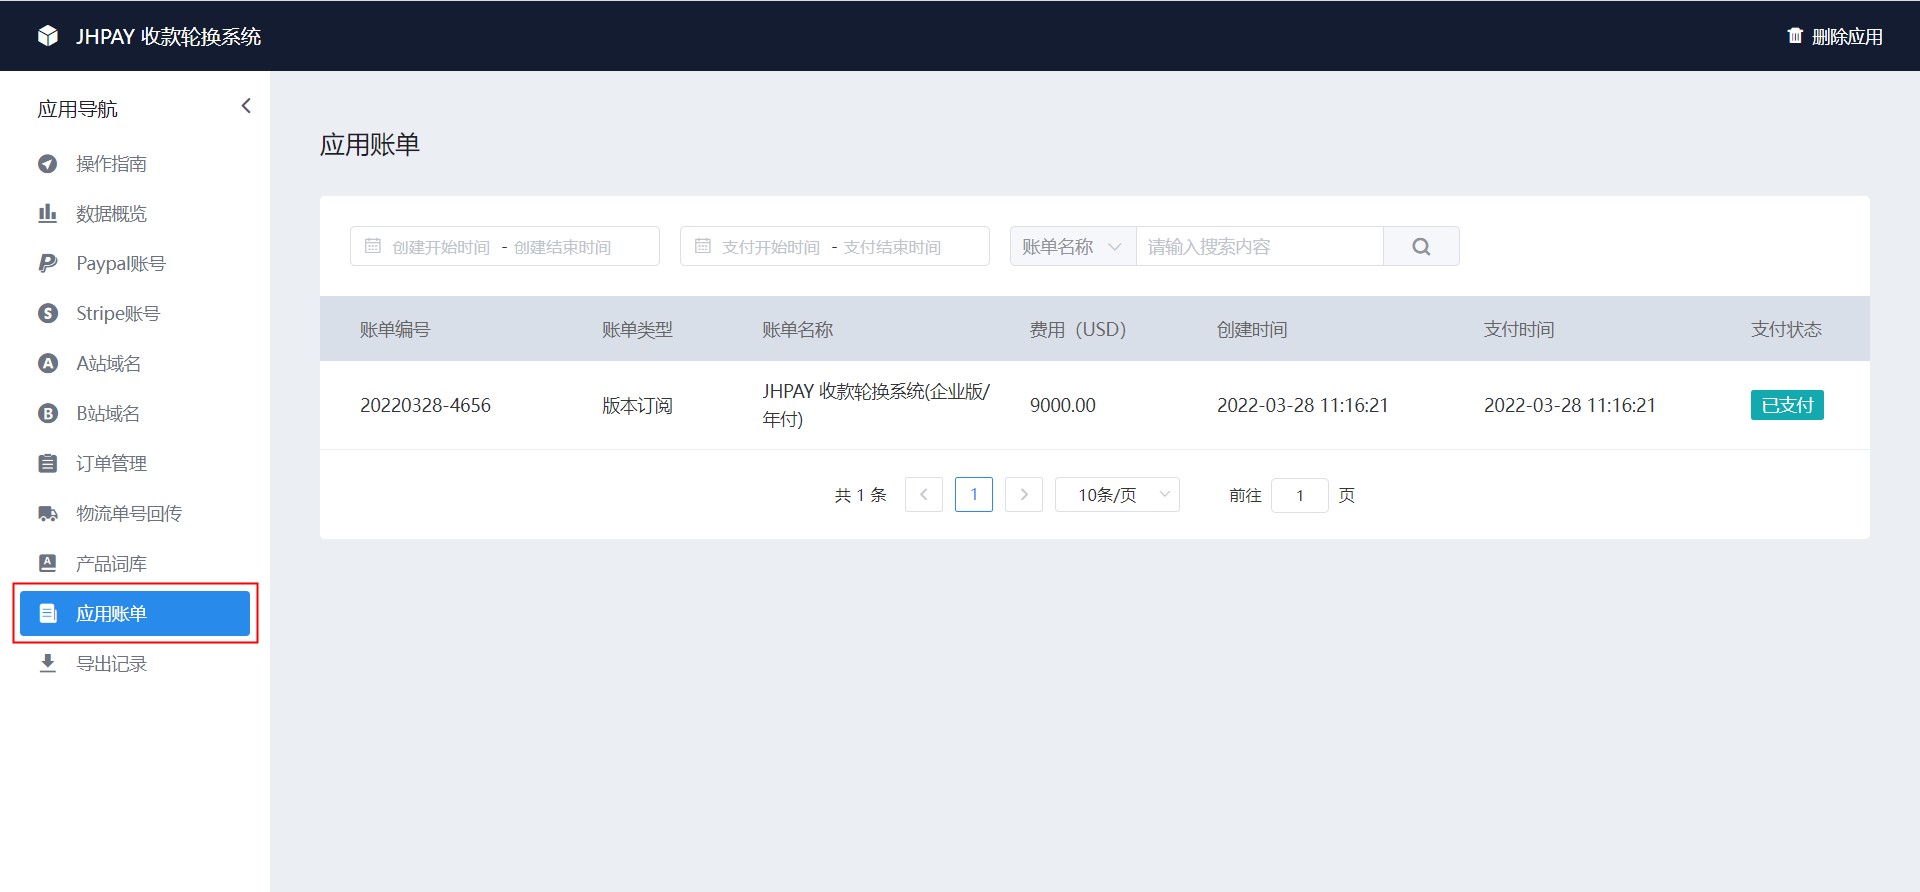This screenshot has width=1920, height=892.
Task: Click the 账单类型 column header
Action: click(637, 330)
